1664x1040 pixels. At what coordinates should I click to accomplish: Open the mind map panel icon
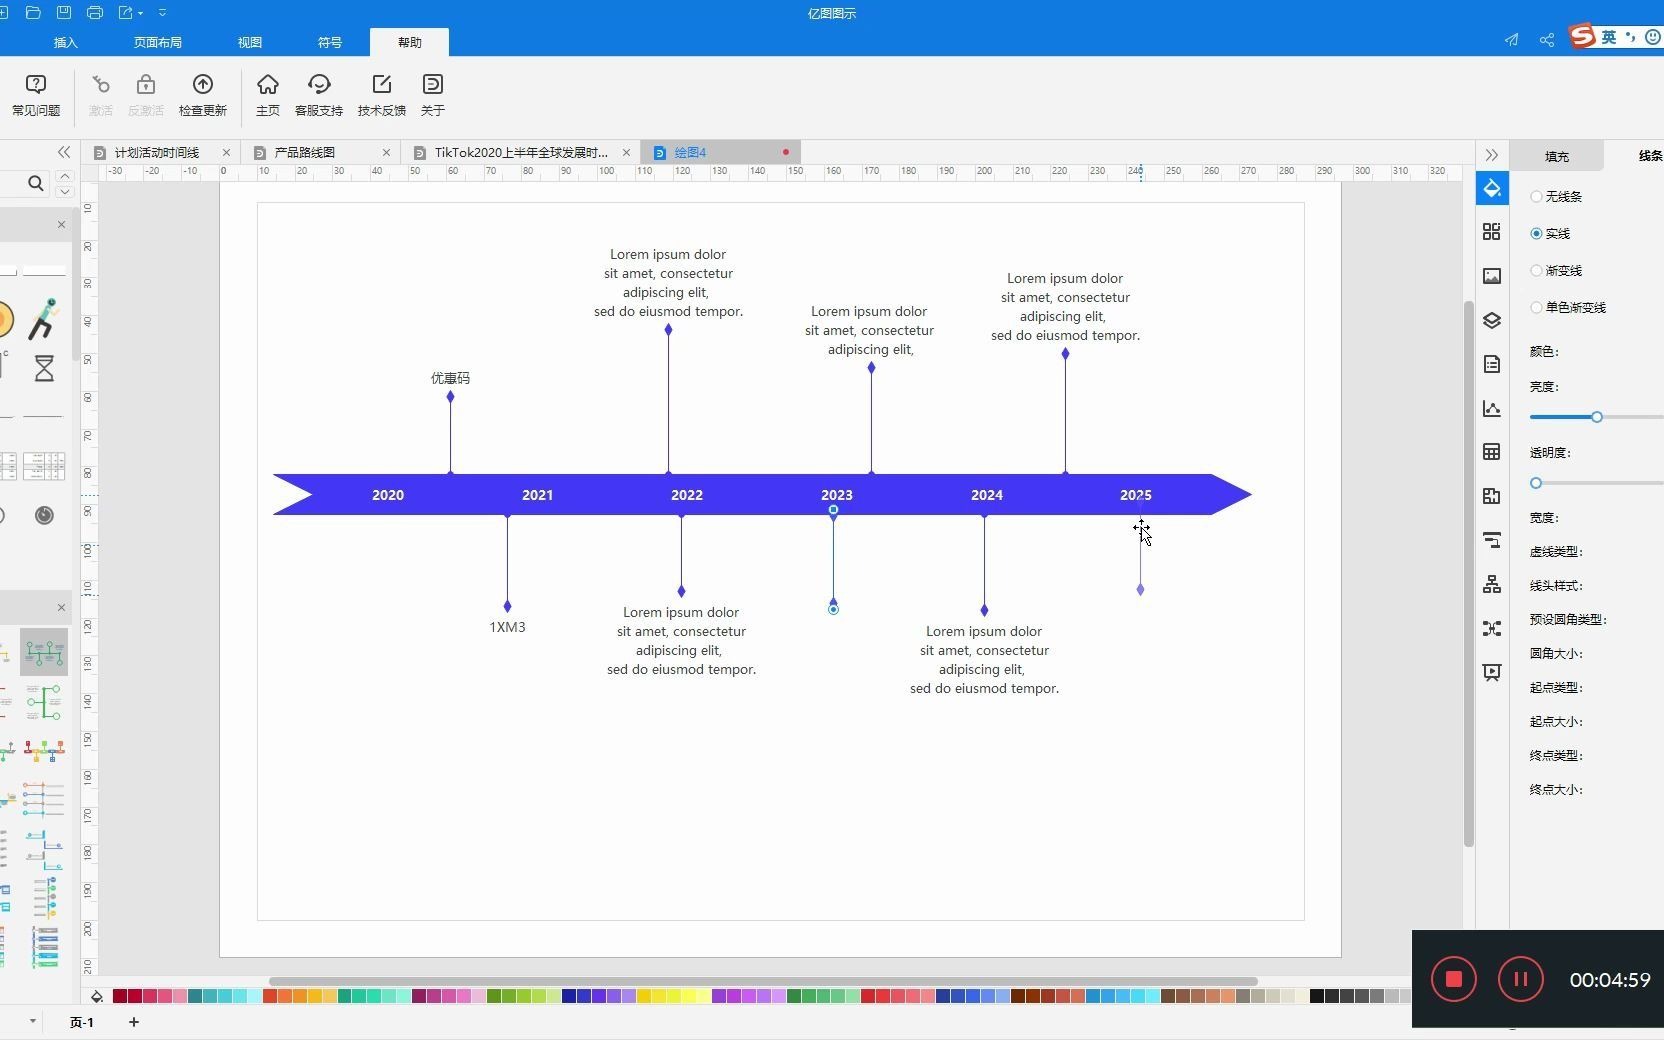tap(1492, 628)
